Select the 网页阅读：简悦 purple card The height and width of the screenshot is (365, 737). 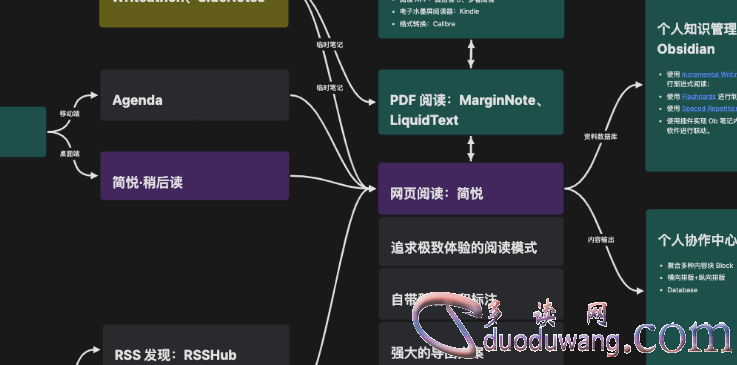tap(470, 189)
